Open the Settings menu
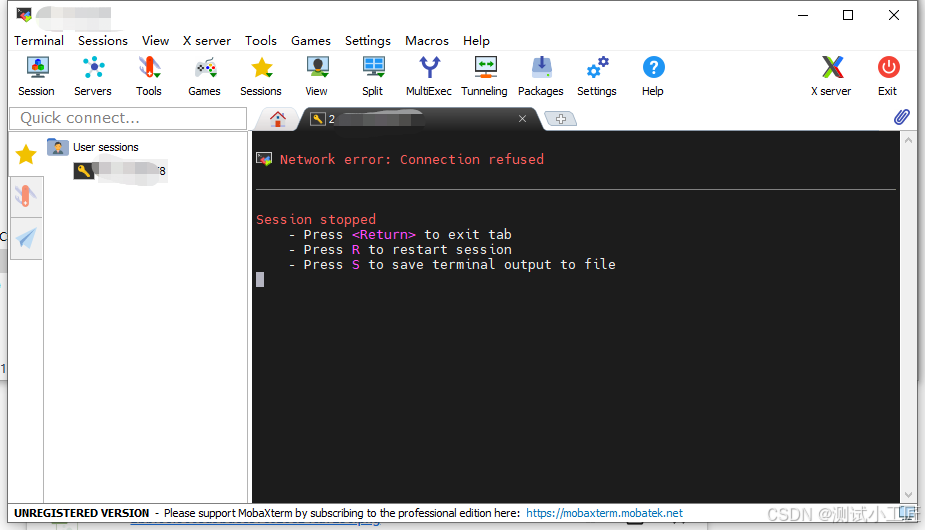Viewport: 925px width, 530px height. point(368,41)
